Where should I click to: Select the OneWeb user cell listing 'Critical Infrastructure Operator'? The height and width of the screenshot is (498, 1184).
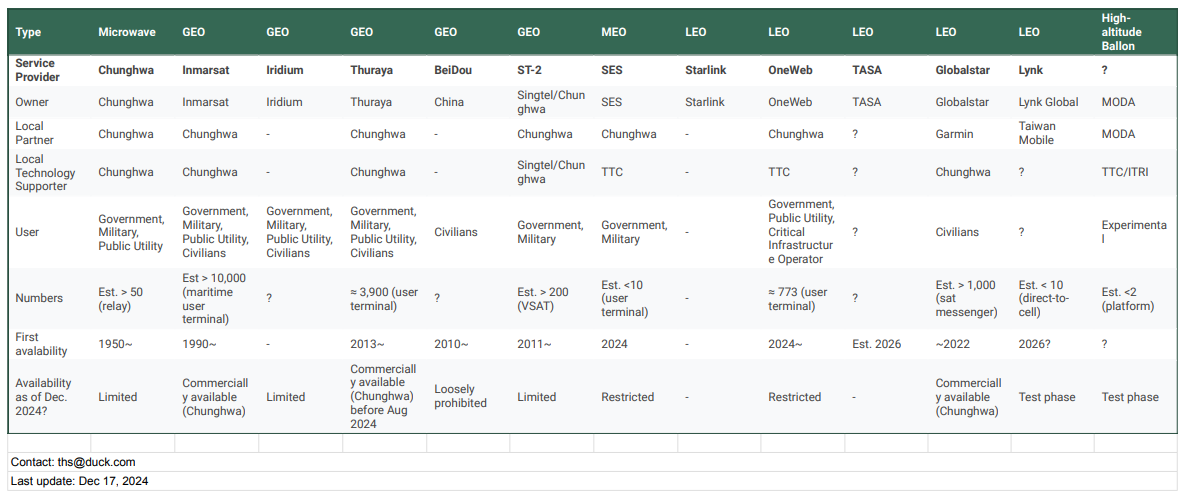coord(802,232)
